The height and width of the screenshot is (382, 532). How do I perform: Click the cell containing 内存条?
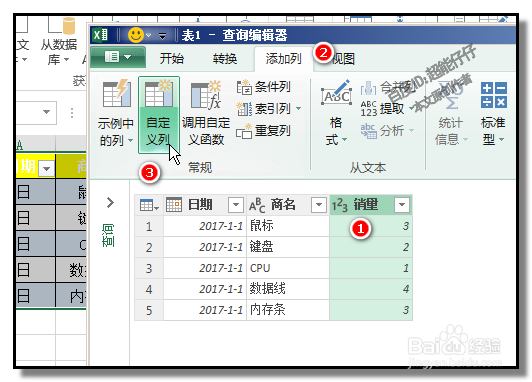point(288,310)
